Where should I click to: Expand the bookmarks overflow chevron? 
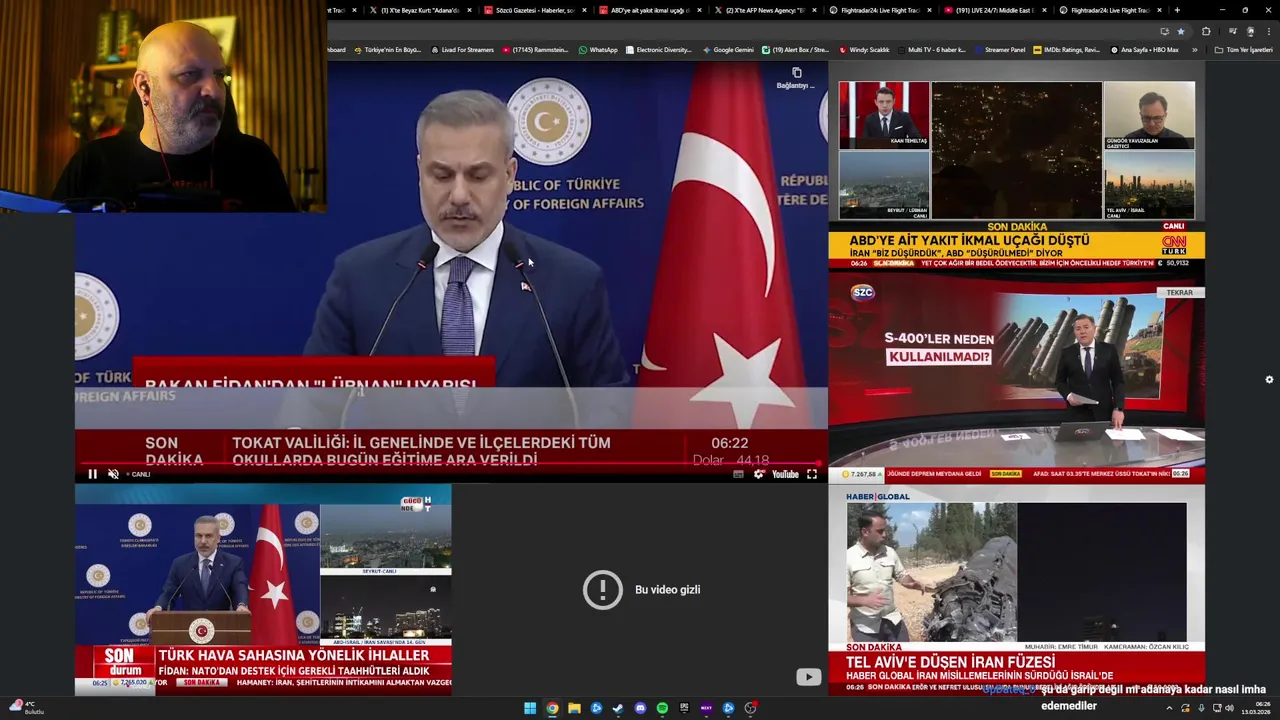click(1194, 49)
